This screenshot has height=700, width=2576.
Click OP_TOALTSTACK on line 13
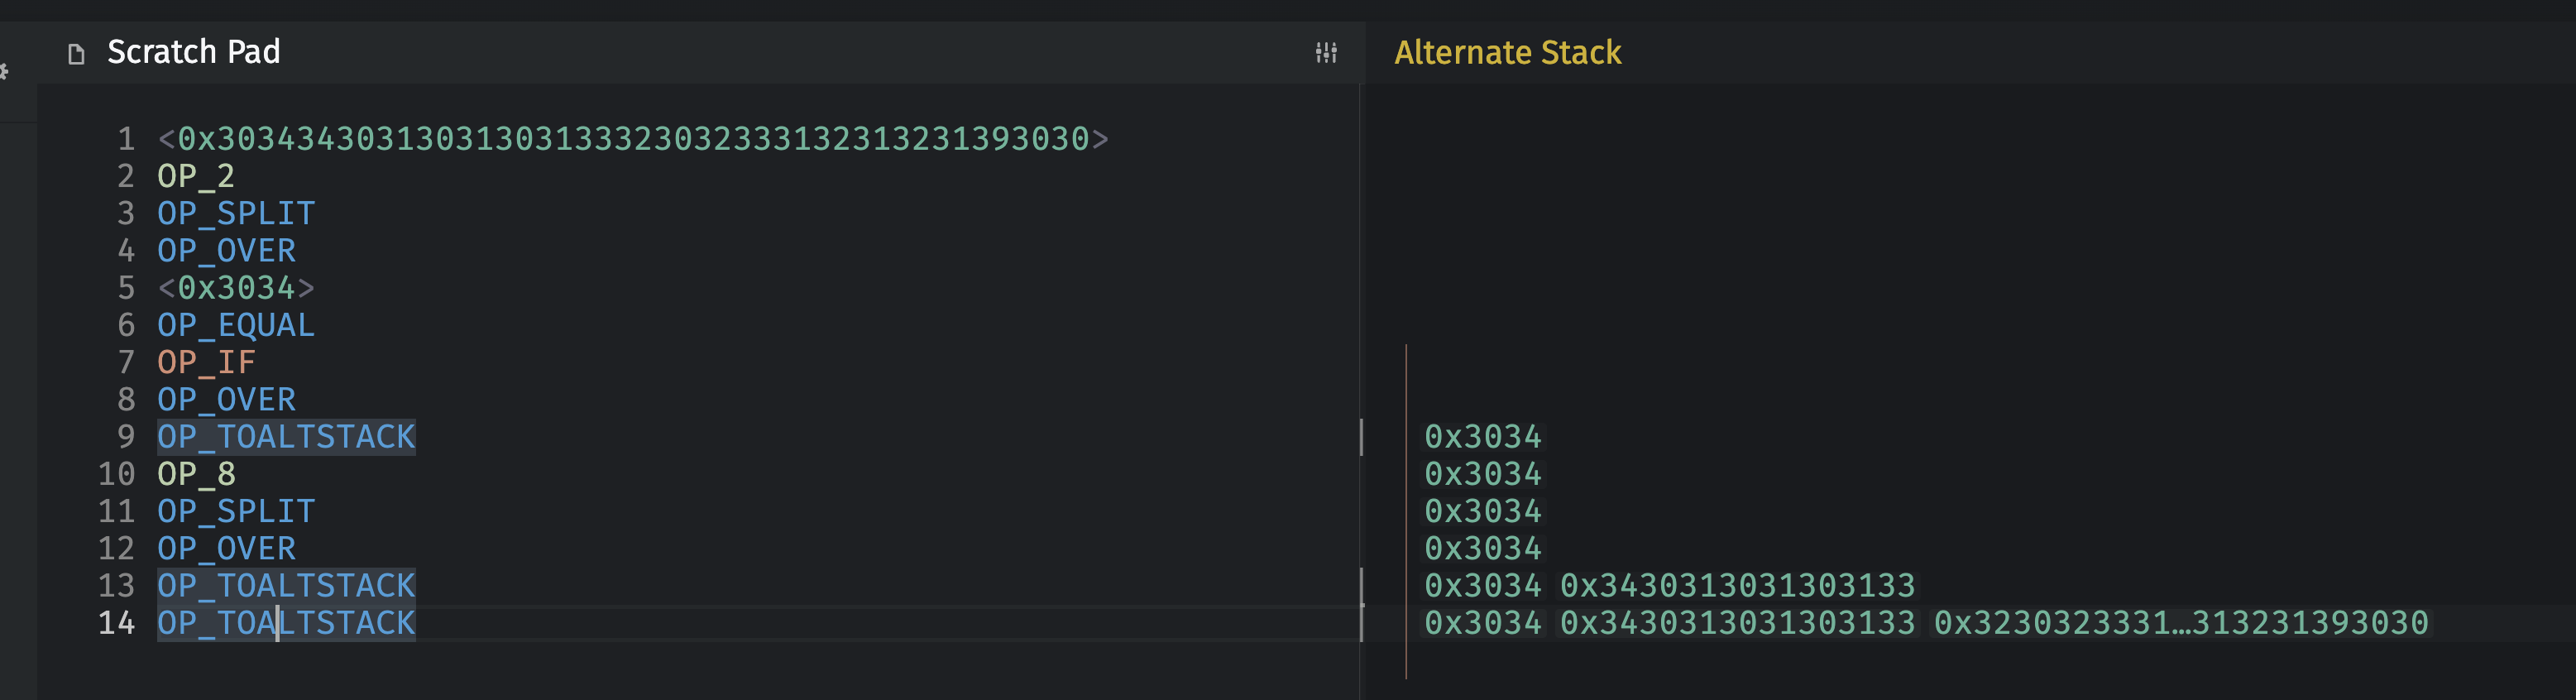point(286,586)
